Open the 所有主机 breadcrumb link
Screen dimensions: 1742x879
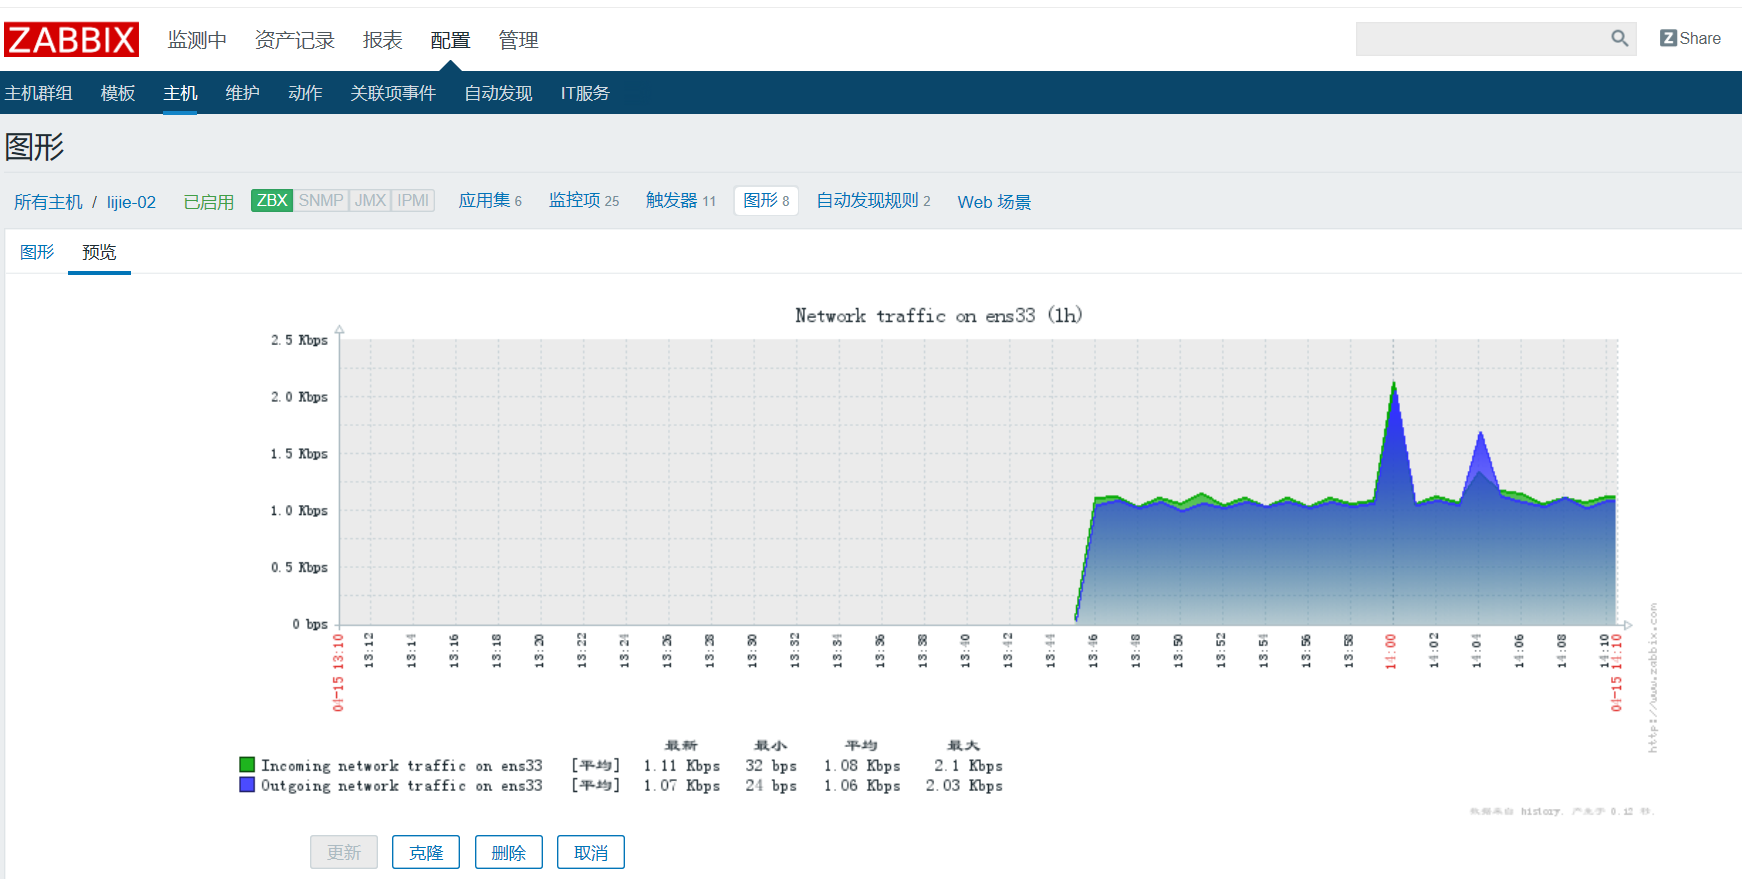click(x=48, y=202)
